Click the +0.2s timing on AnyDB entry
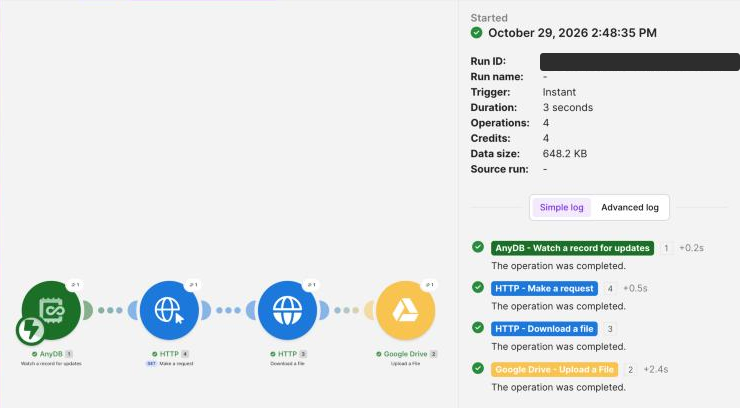740x408 pixels. point(691,248)
